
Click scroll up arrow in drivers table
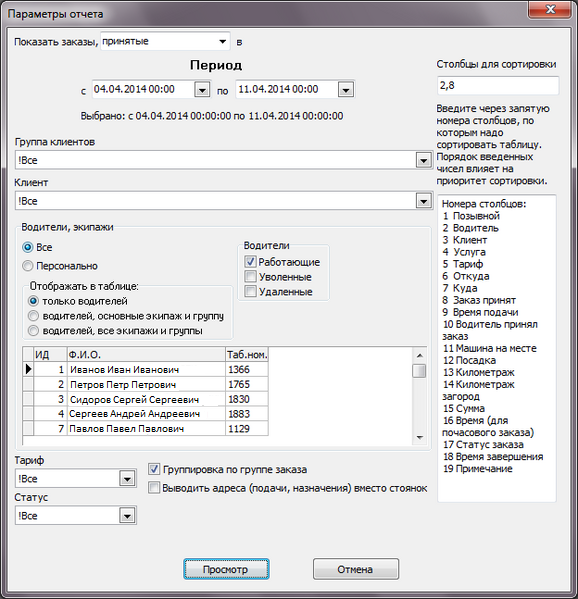click(419, 355)
